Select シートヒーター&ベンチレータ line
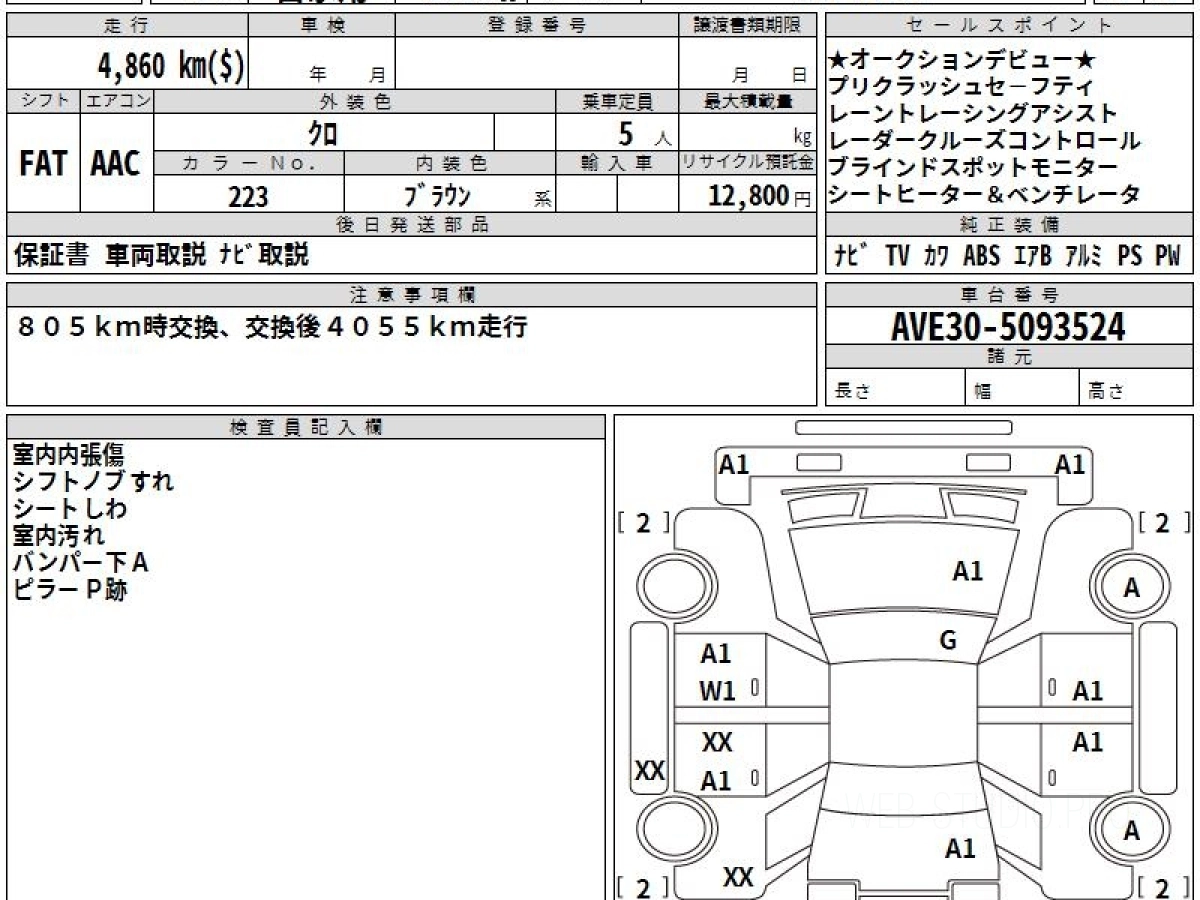Screen dimensions: 1200x900 coord(984,195)
